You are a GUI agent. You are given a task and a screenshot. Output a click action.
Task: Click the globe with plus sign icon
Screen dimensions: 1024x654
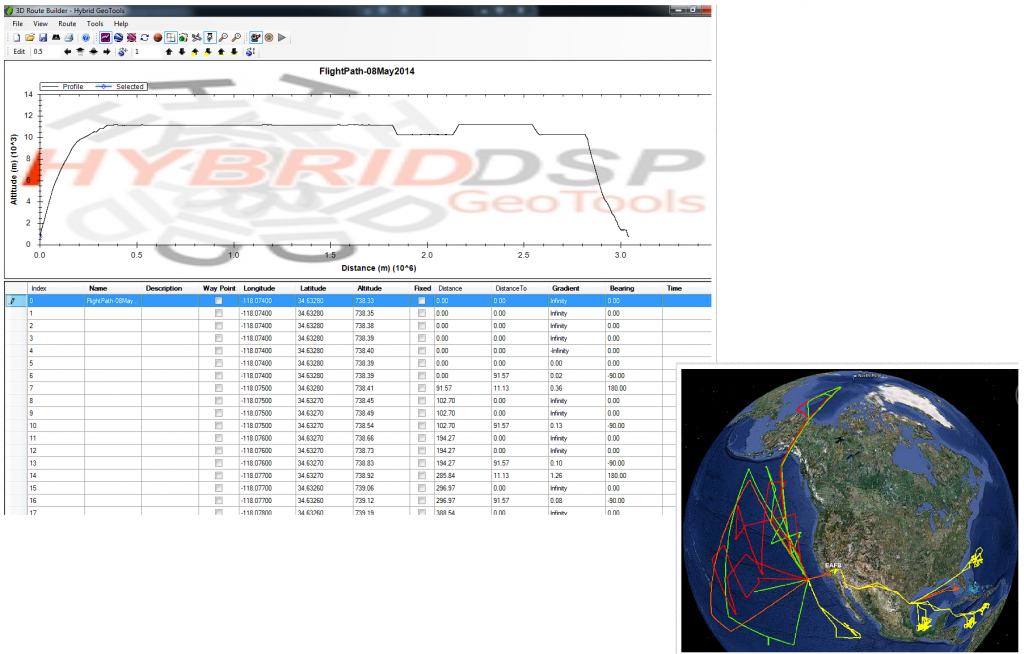122,52
